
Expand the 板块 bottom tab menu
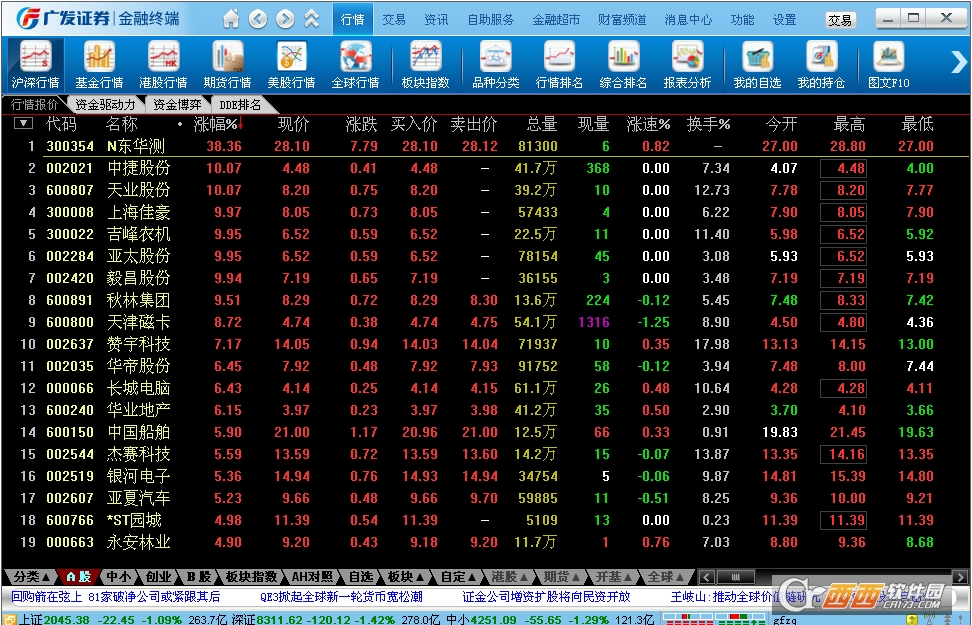(x=405, y=577)
